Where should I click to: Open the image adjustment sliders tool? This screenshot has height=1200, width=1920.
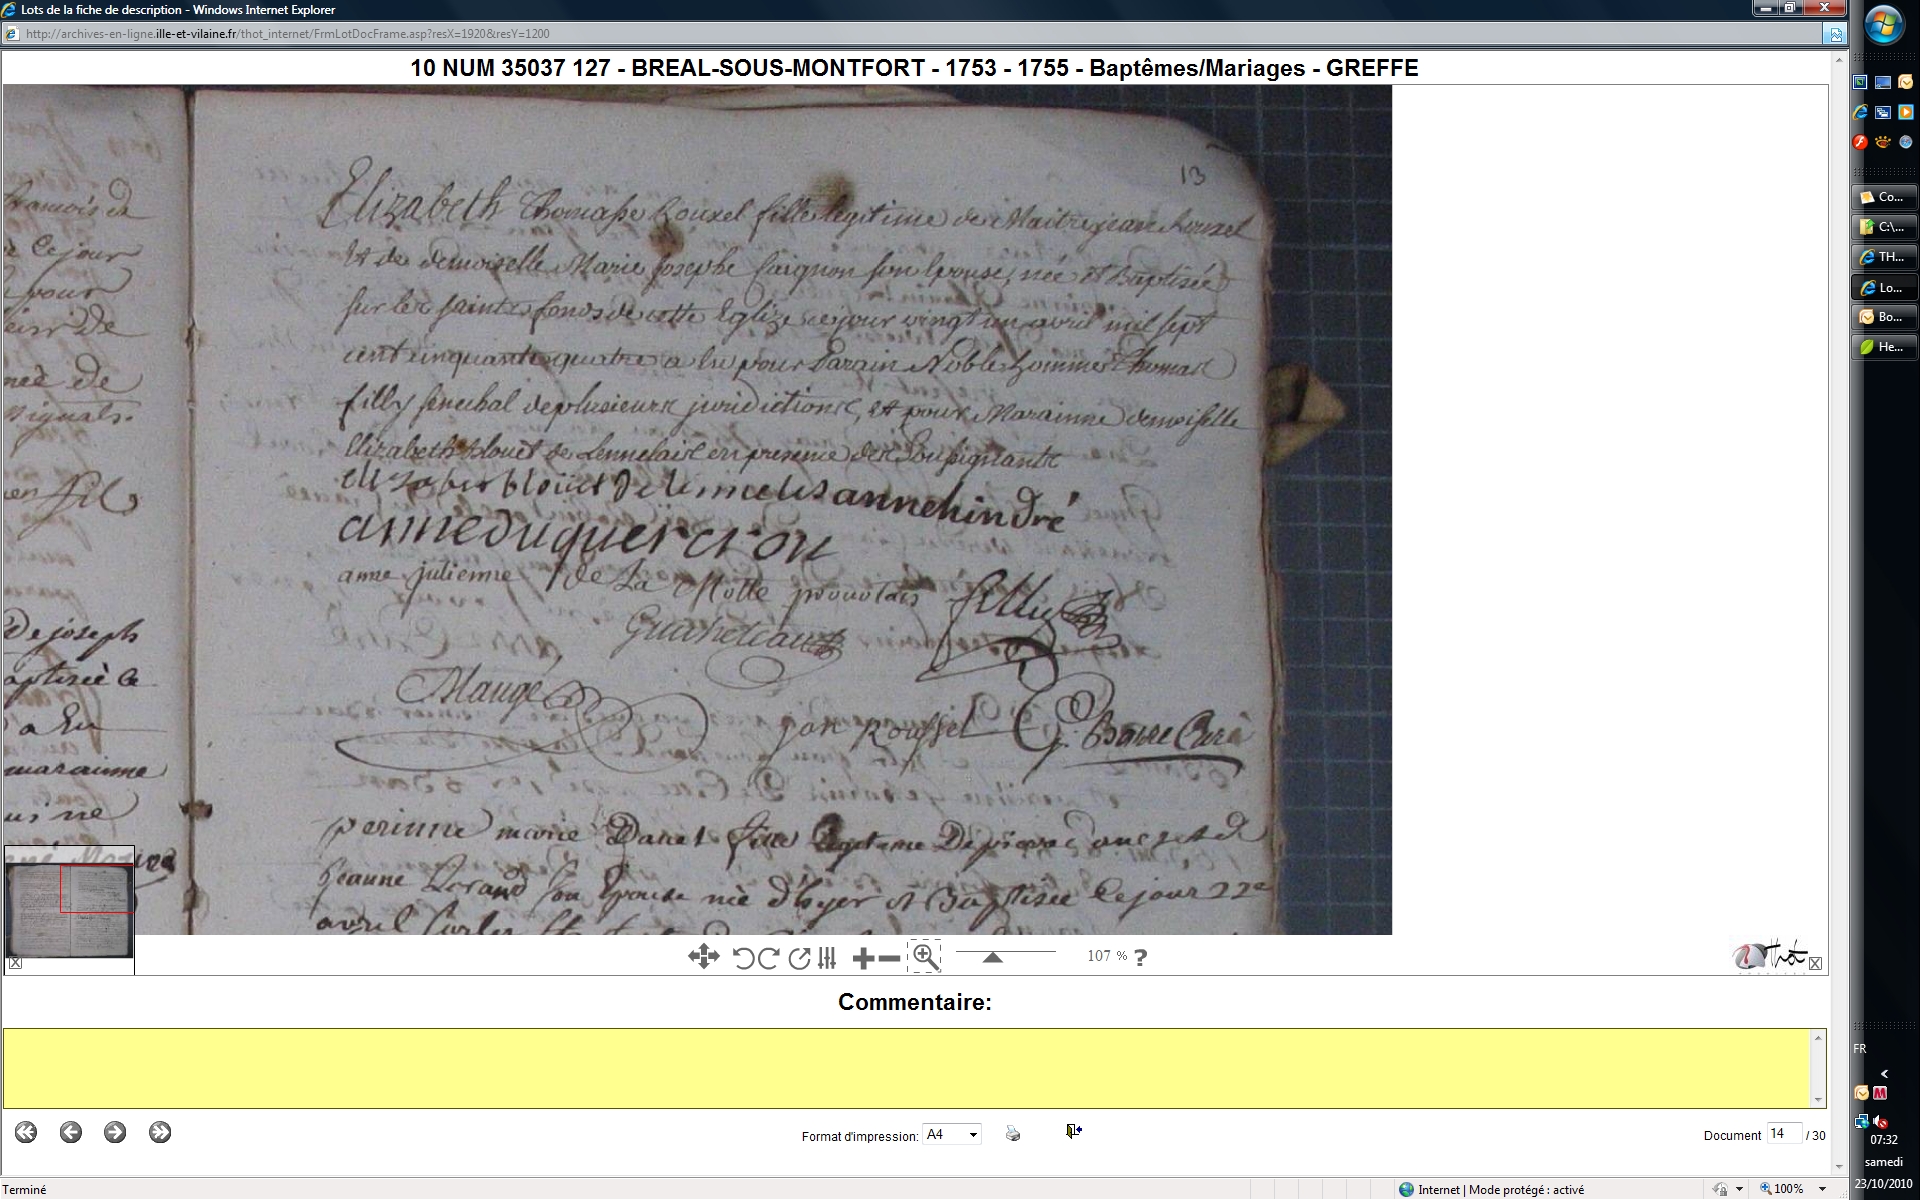coord(827,958)
